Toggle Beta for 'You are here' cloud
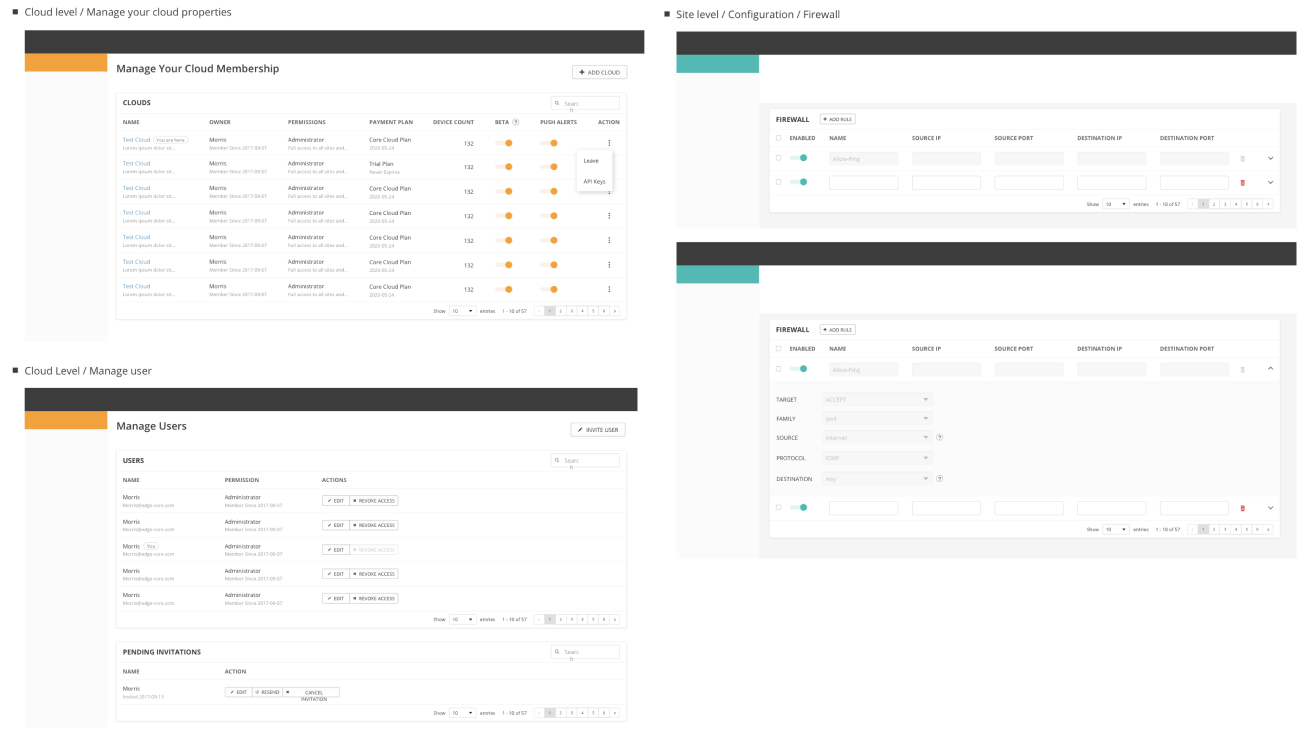The image size is (1310, 743). pos(504,143)
